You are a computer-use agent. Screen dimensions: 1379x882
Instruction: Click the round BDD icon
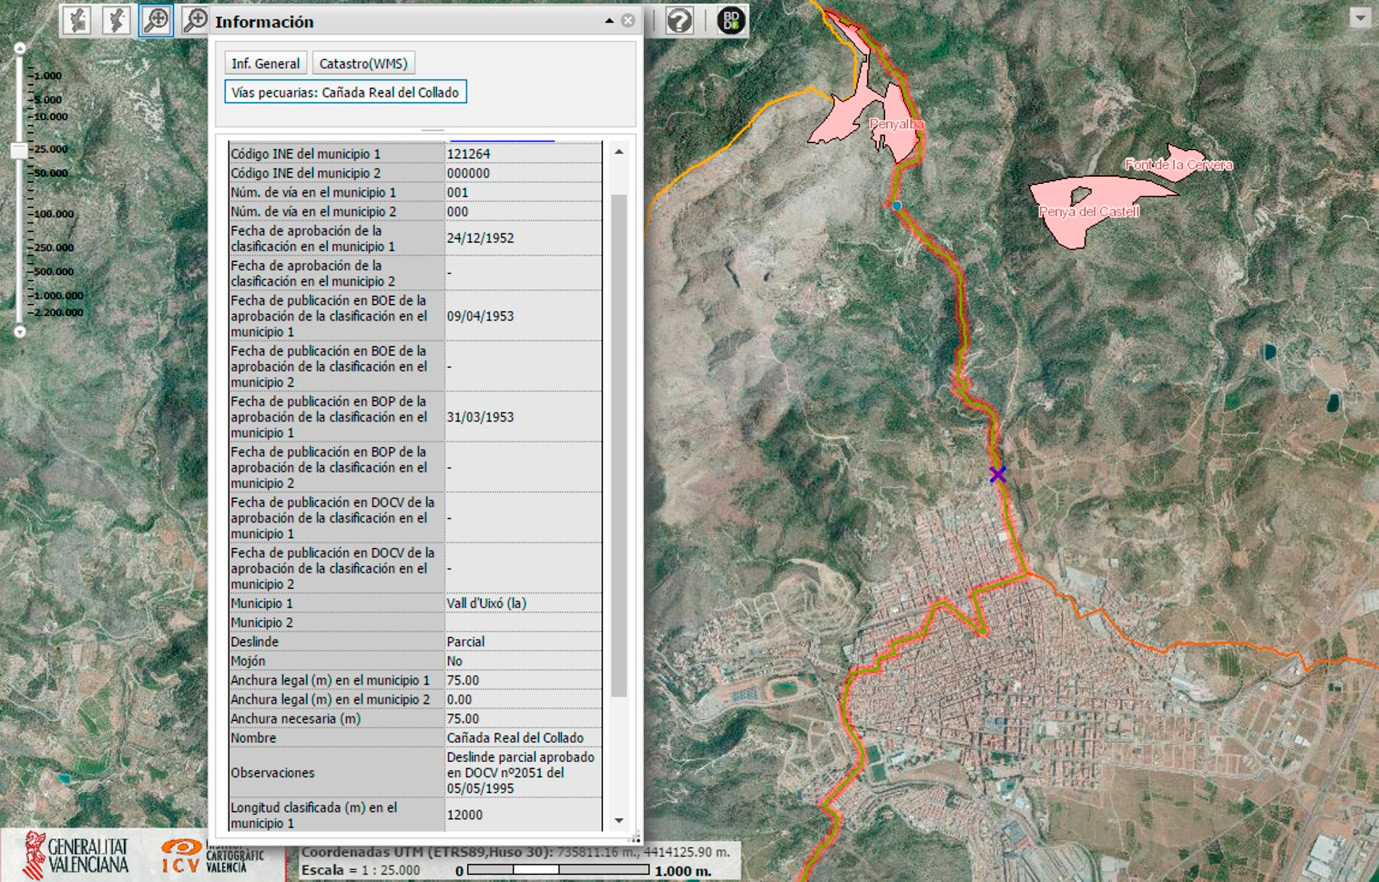pos(732,20)
